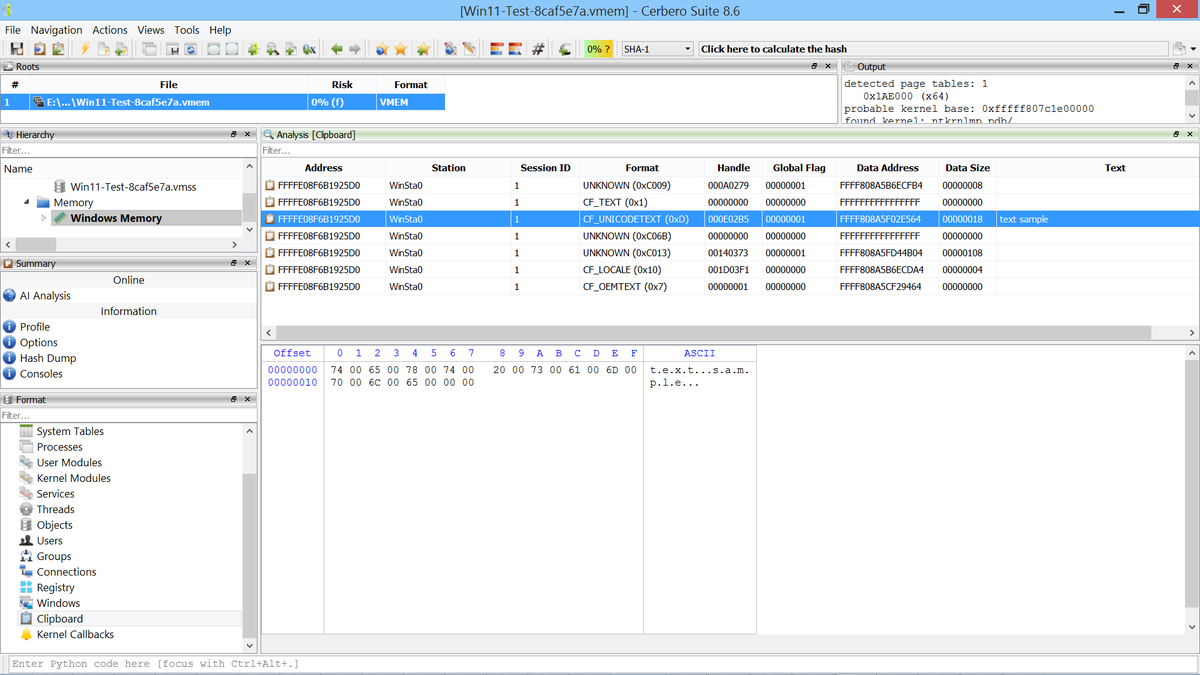Click the Save floppy disk toolbar icon
Image resolution: width=1200 pixels, height=675 pixels.
click(x=17, y=49)
